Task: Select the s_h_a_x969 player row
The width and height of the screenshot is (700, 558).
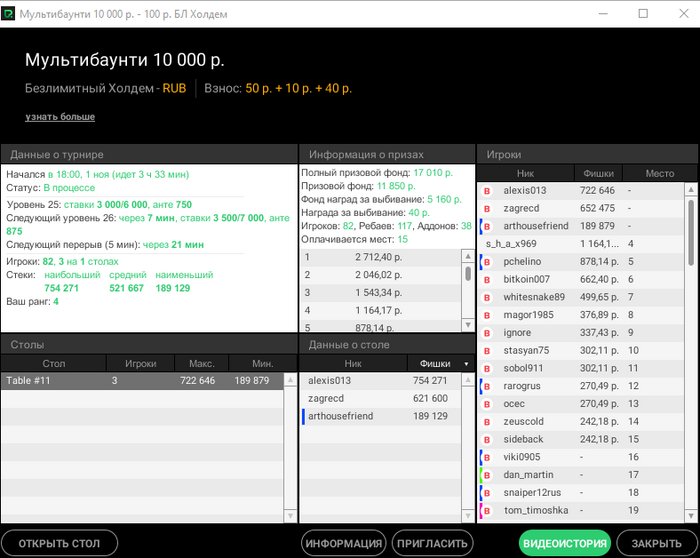Action: tap(580, 244)
